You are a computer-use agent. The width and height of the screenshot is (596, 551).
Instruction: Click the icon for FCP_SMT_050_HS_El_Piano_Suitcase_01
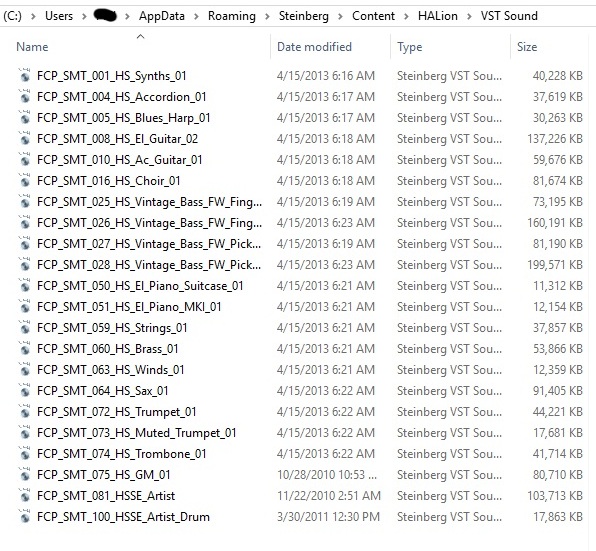tap(24, 285)
